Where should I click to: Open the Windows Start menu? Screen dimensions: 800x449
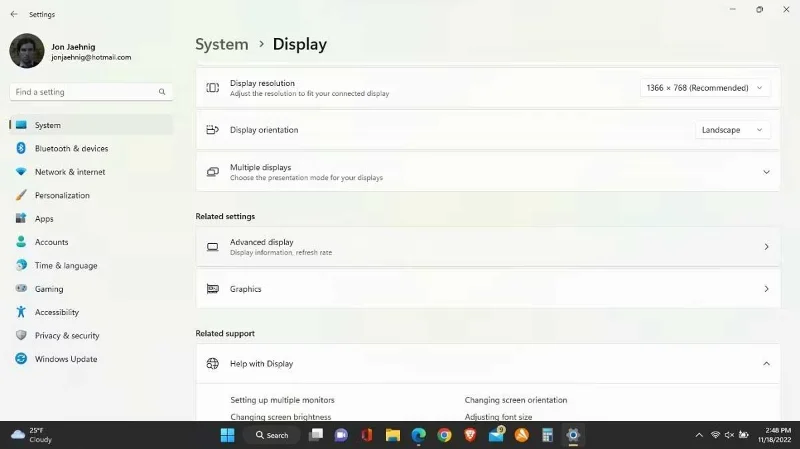pos(228,435)
